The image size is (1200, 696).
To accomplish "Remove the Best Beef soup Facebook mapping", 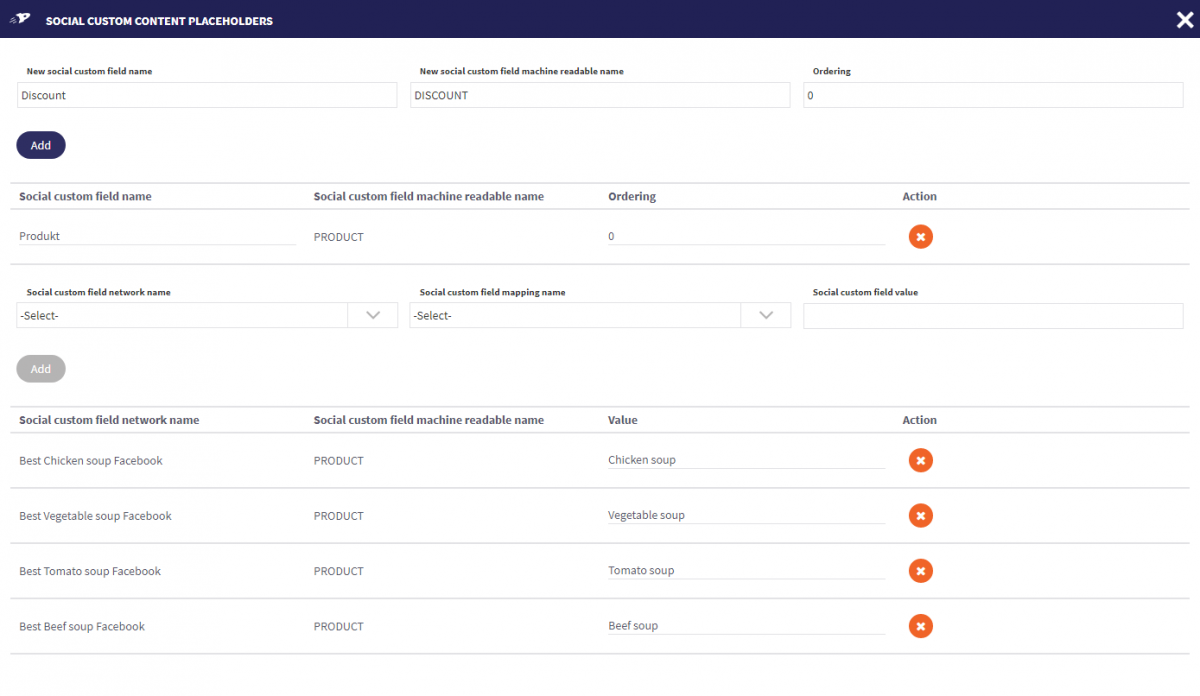I will (x=921, y=626).
